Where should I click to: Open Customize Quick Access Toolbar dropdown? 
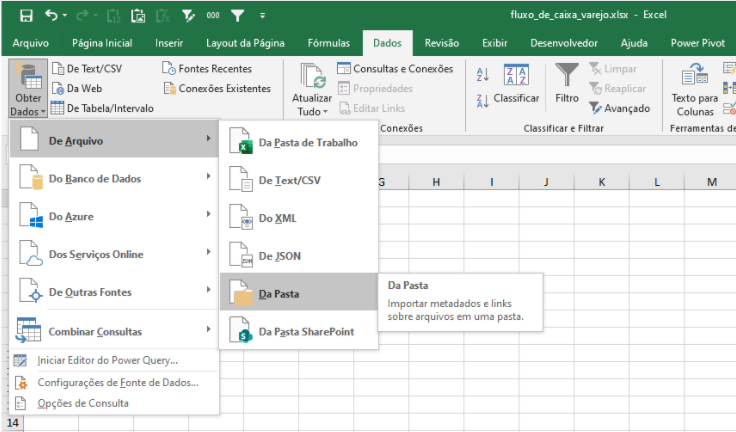262,16
